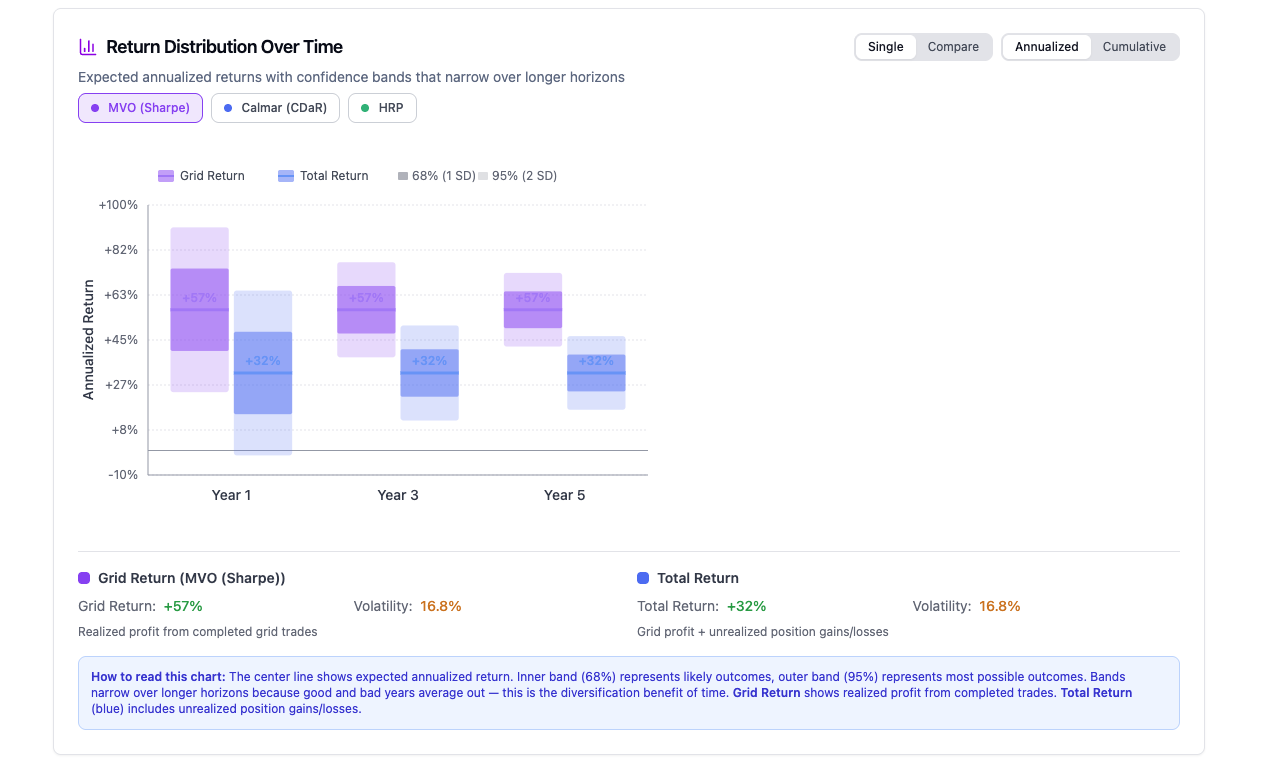Viewport: 1271px width, 770px height.
Task: Toggle Grid Return legend entry
Action: [x=201, y=176]
